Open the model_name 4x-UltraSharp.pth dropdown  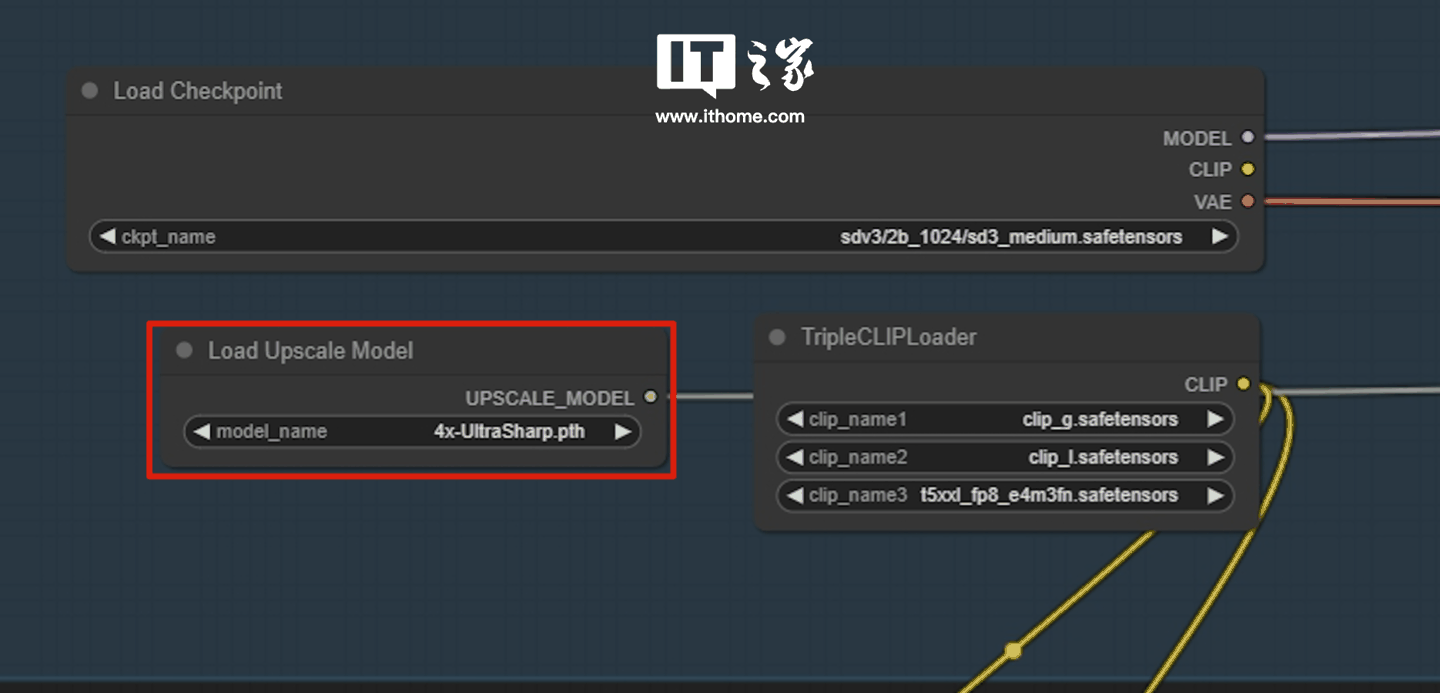point(412,432)
